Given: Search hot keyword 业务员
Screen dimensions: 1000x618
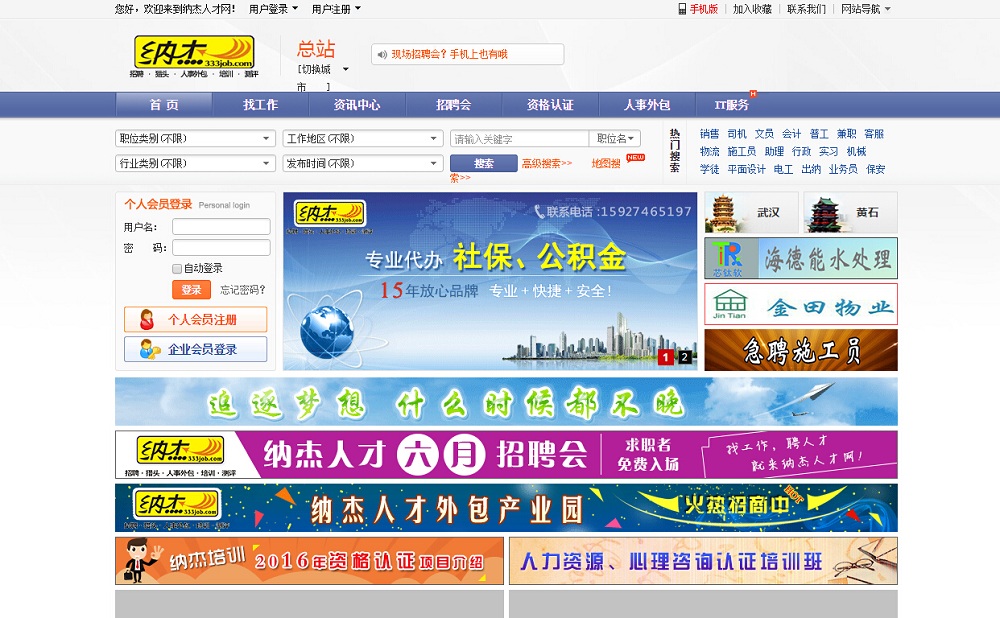Looking at the screenshot, I should (x=843, y=169).
